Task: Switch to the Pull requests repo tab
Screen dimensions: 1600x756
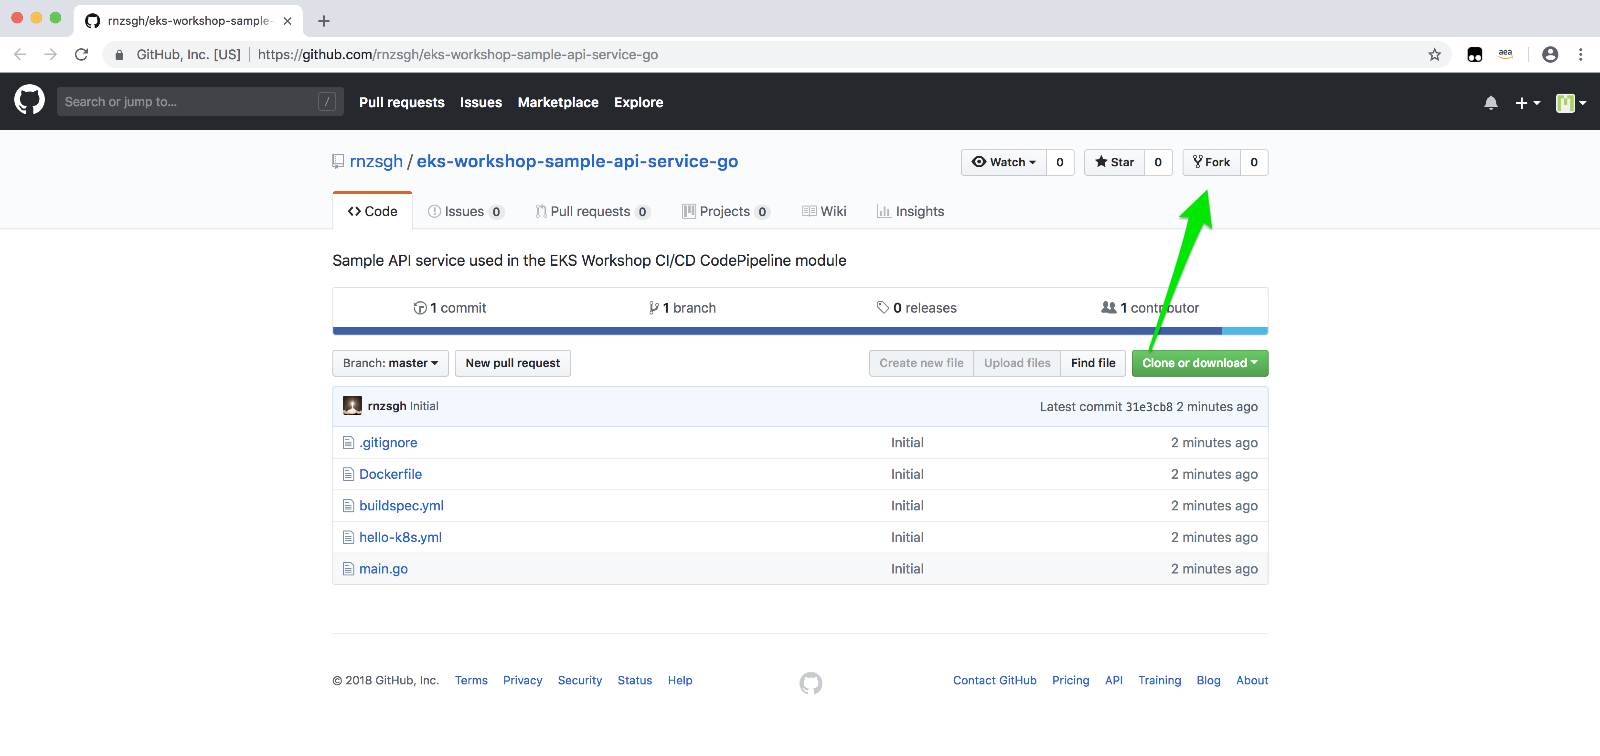Action: [x=592, y=211]
